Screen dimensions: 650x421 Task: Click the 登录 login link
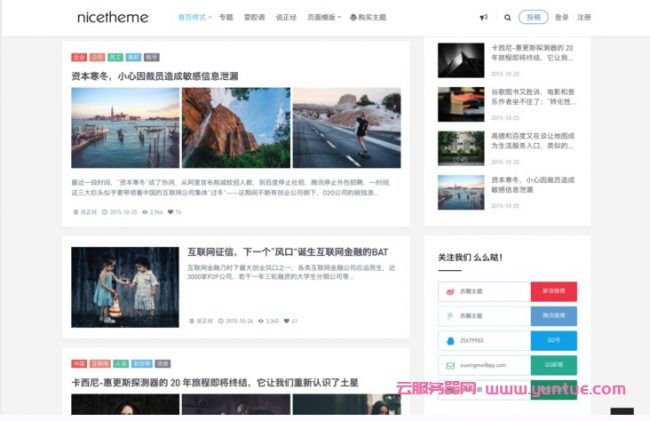tap(561, 17)
